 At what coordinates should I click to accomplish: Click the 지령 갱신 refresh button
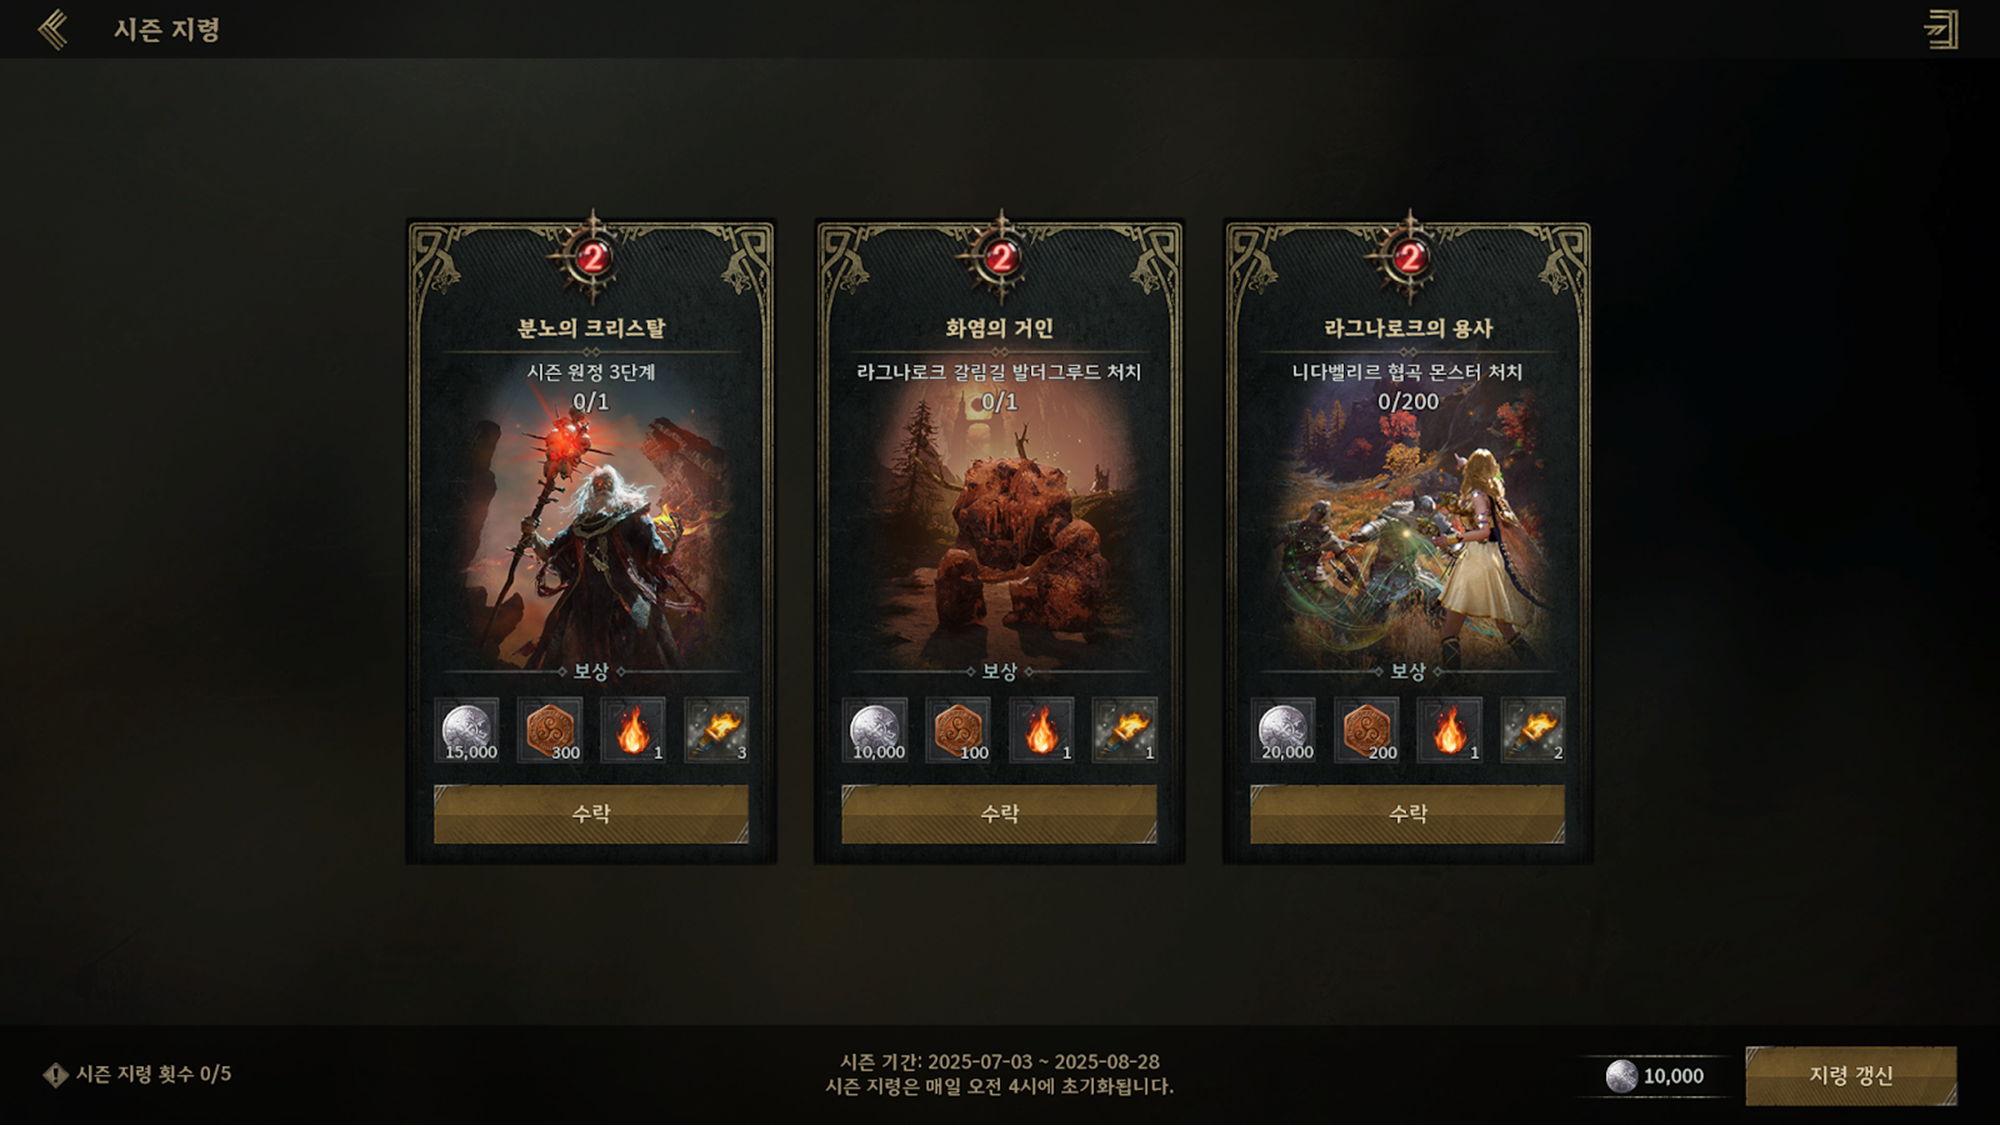coord(1851,1076)
